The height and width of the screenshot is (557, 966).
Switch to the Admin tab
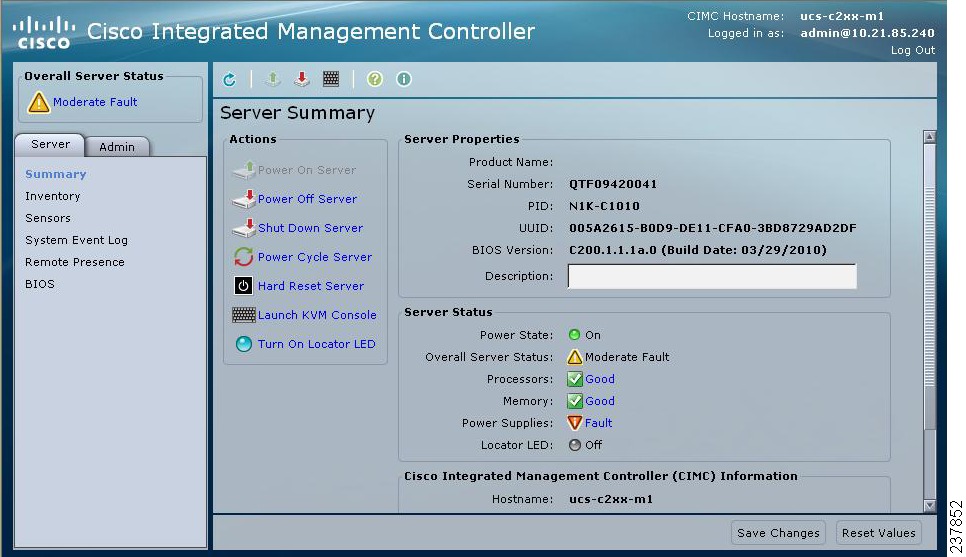[x=117, y=147]
